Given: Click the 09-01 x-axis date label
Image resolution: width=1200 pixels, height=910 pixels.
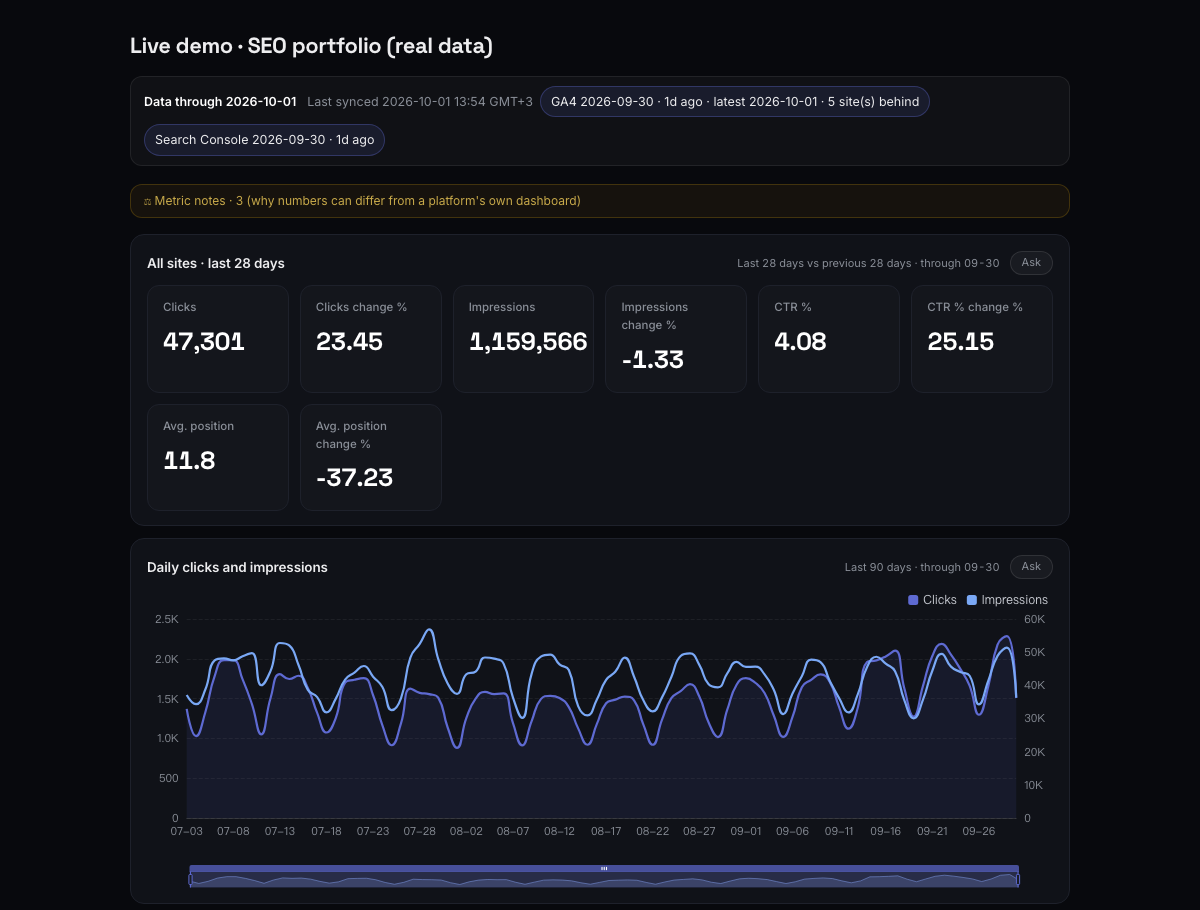Looking at the screenshot, I should click(746, 831).
